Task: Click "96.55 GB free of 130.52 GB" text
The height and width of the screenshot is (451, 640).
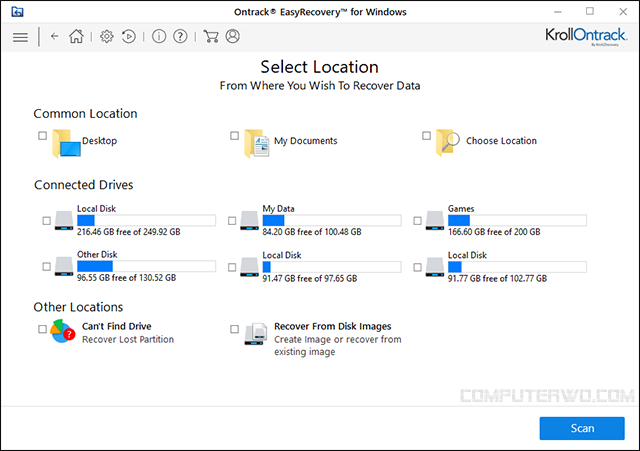Action: pos(127,278)
